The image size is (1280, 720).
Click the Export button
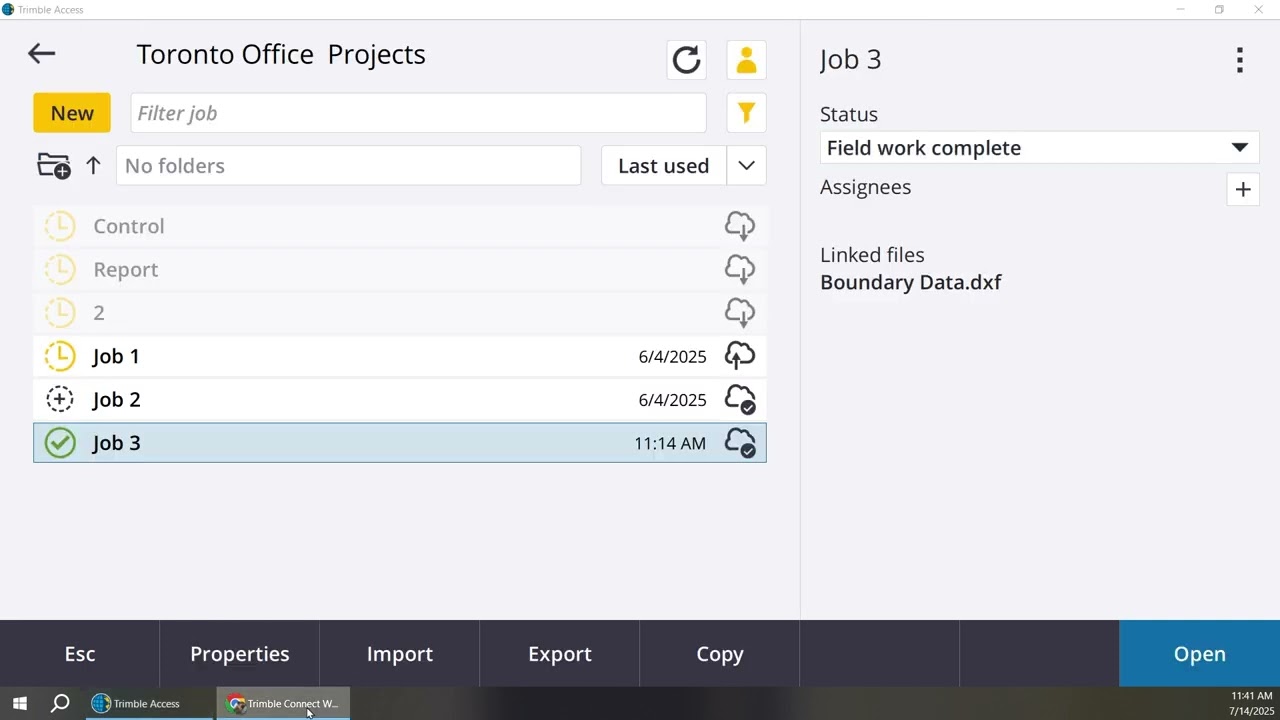point(560,654)
